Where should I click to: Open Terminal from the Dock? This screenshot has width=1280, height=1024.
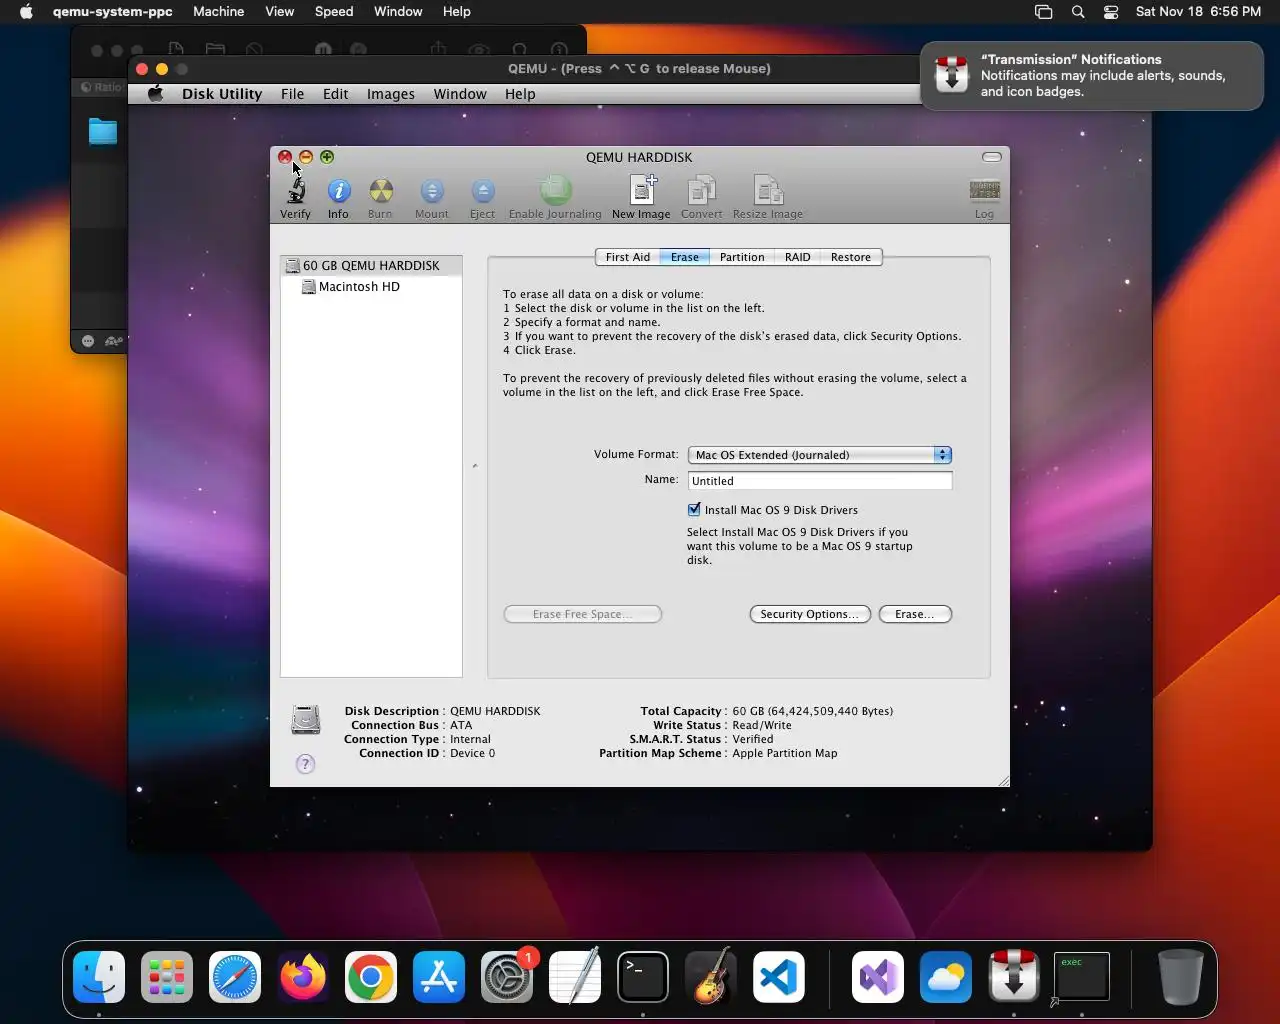[643, 976]
